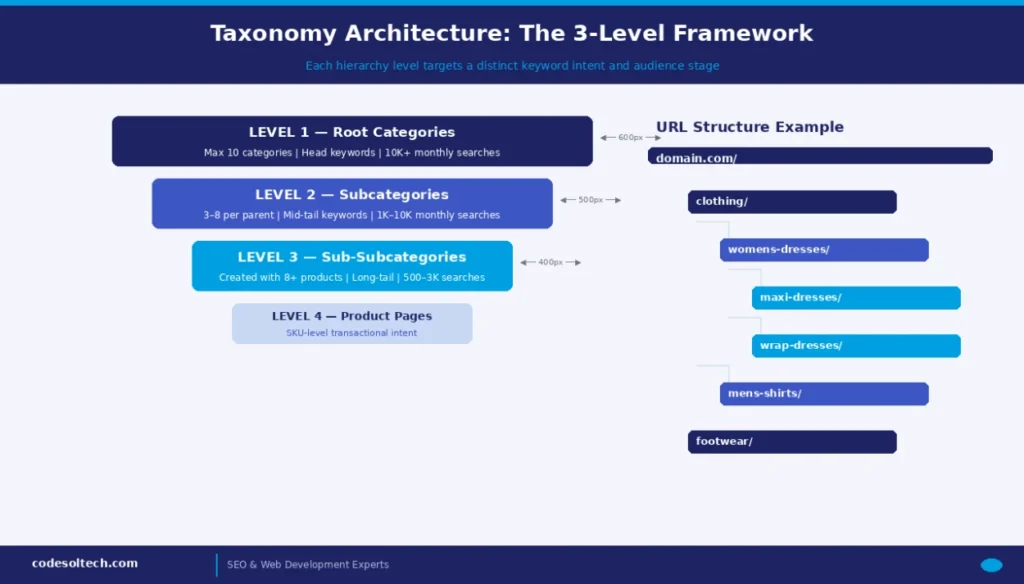Image resolution: width=1024 pixels, height=584 pixels.
Task: Click the SEO & Web Development Experts text
Action: click(307, 564)
